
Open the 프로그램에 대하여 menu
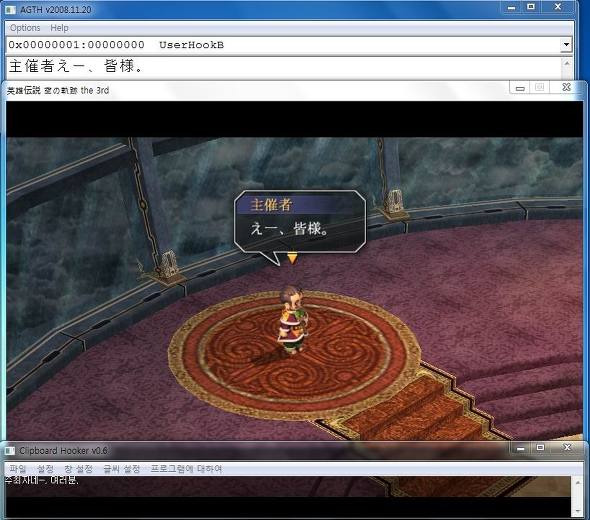click(186, 469)
